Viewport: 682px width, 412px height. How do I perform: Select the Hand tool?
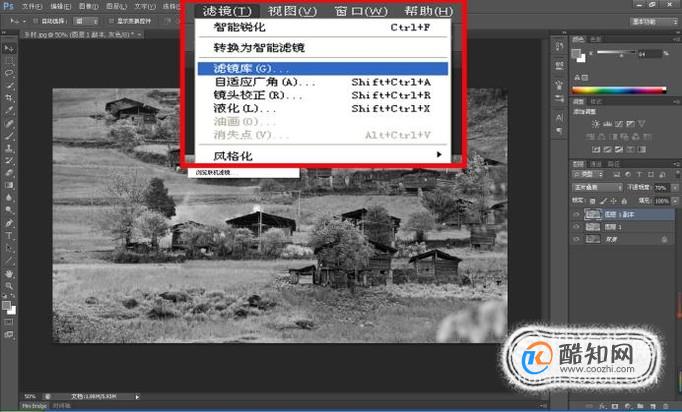[x=9, y=274]
